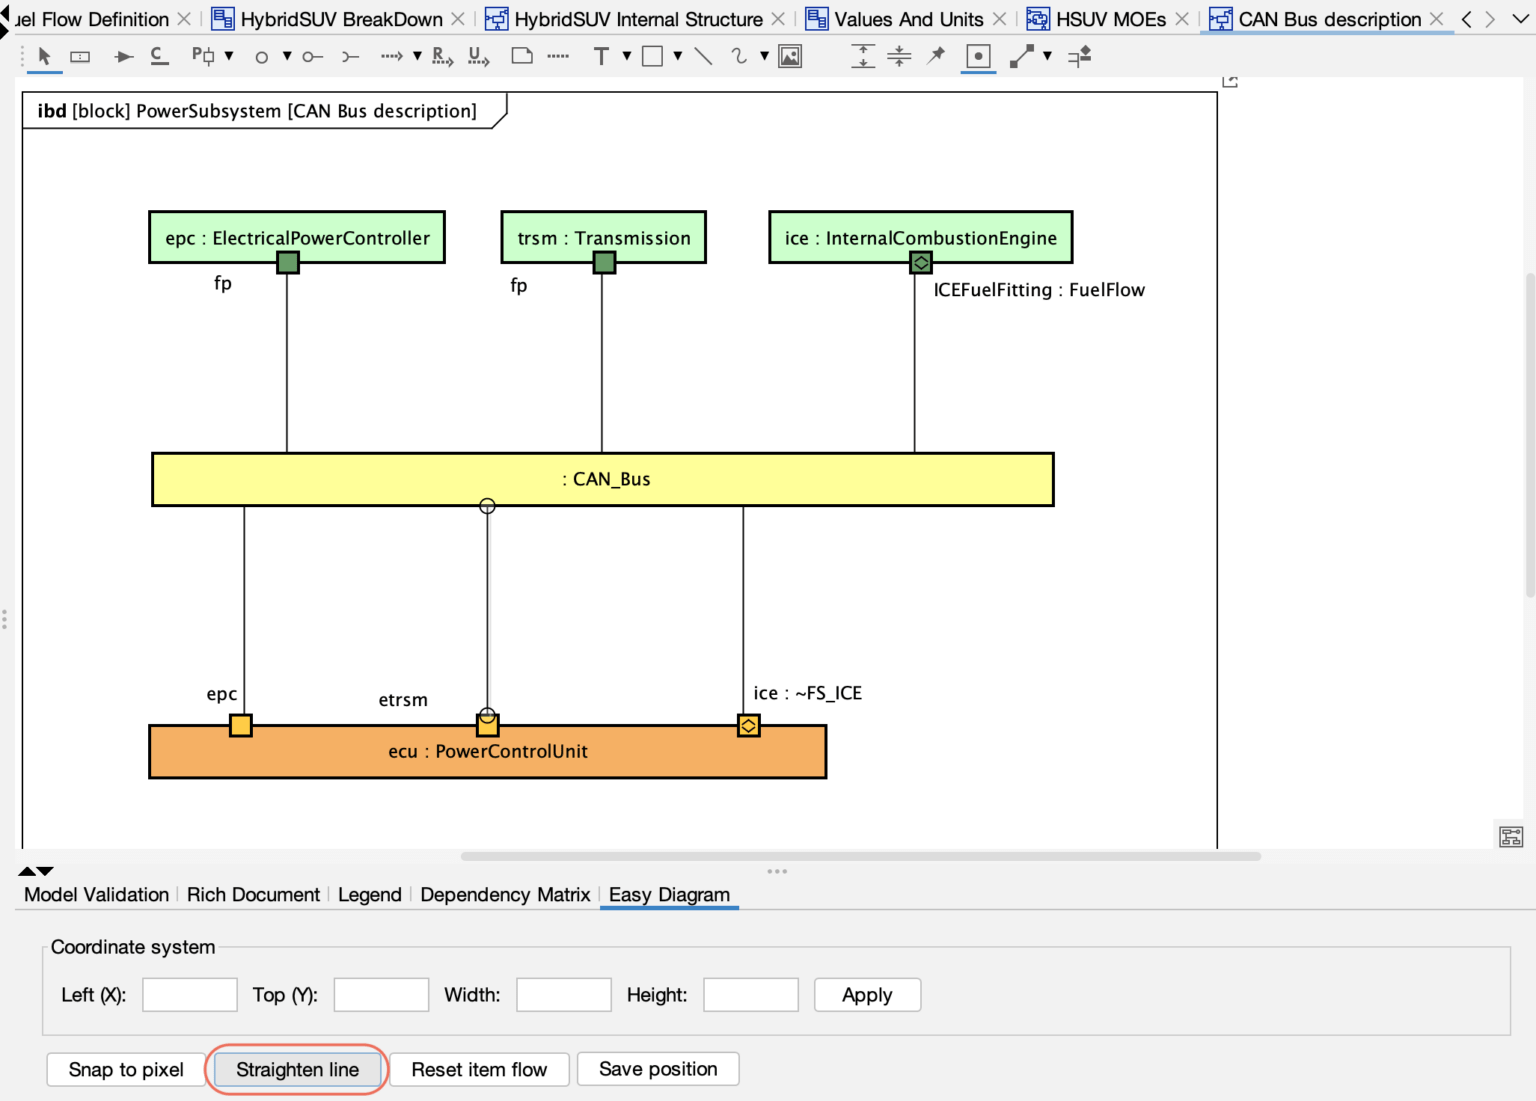Open the rectangle shape dropdown
1536x1101 pixels.
[678, 57]
